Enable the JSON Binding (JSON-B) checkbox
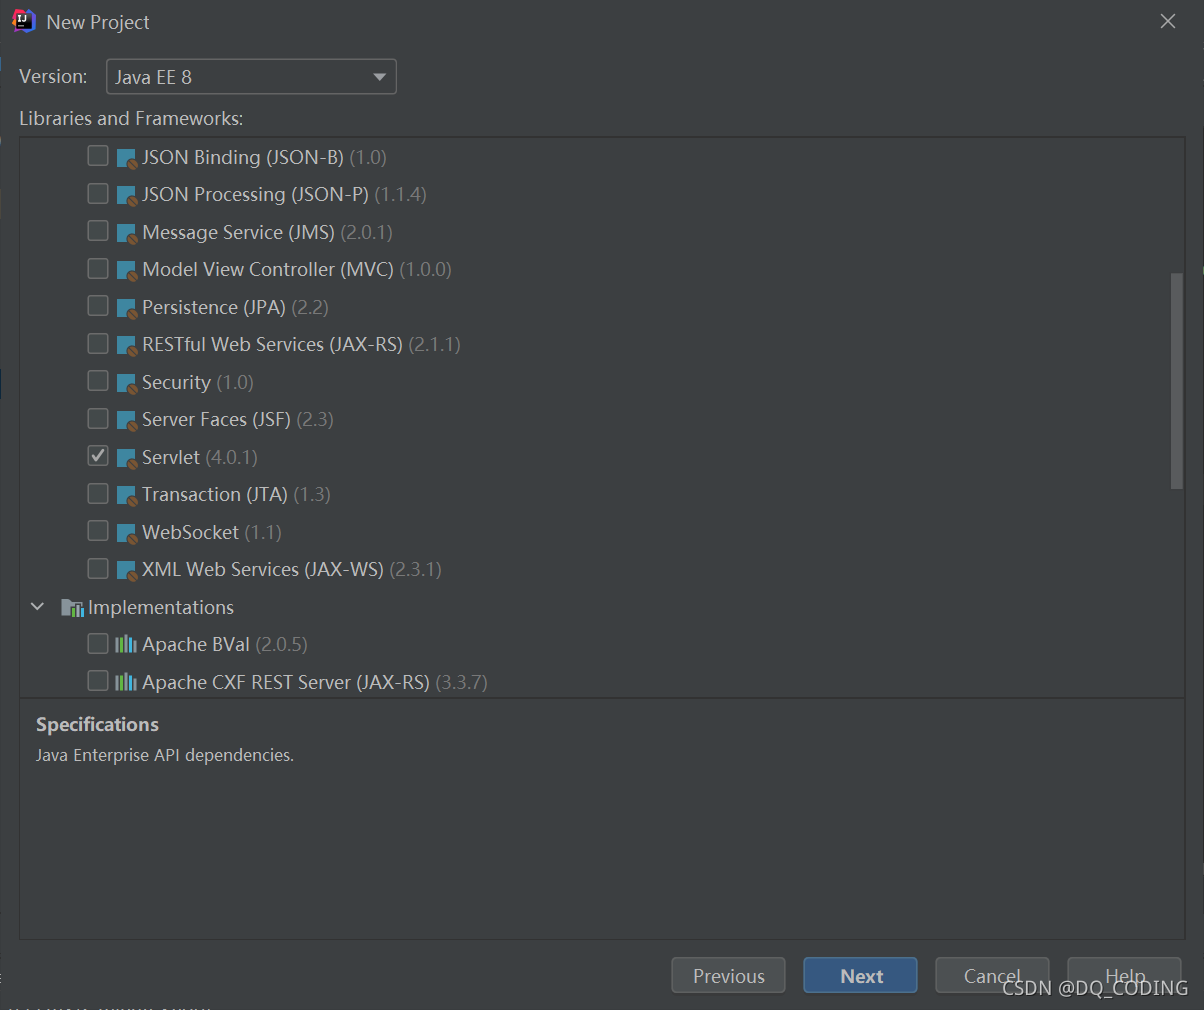The width and height of the screenshot is (1204, 1010). point(98,156)
